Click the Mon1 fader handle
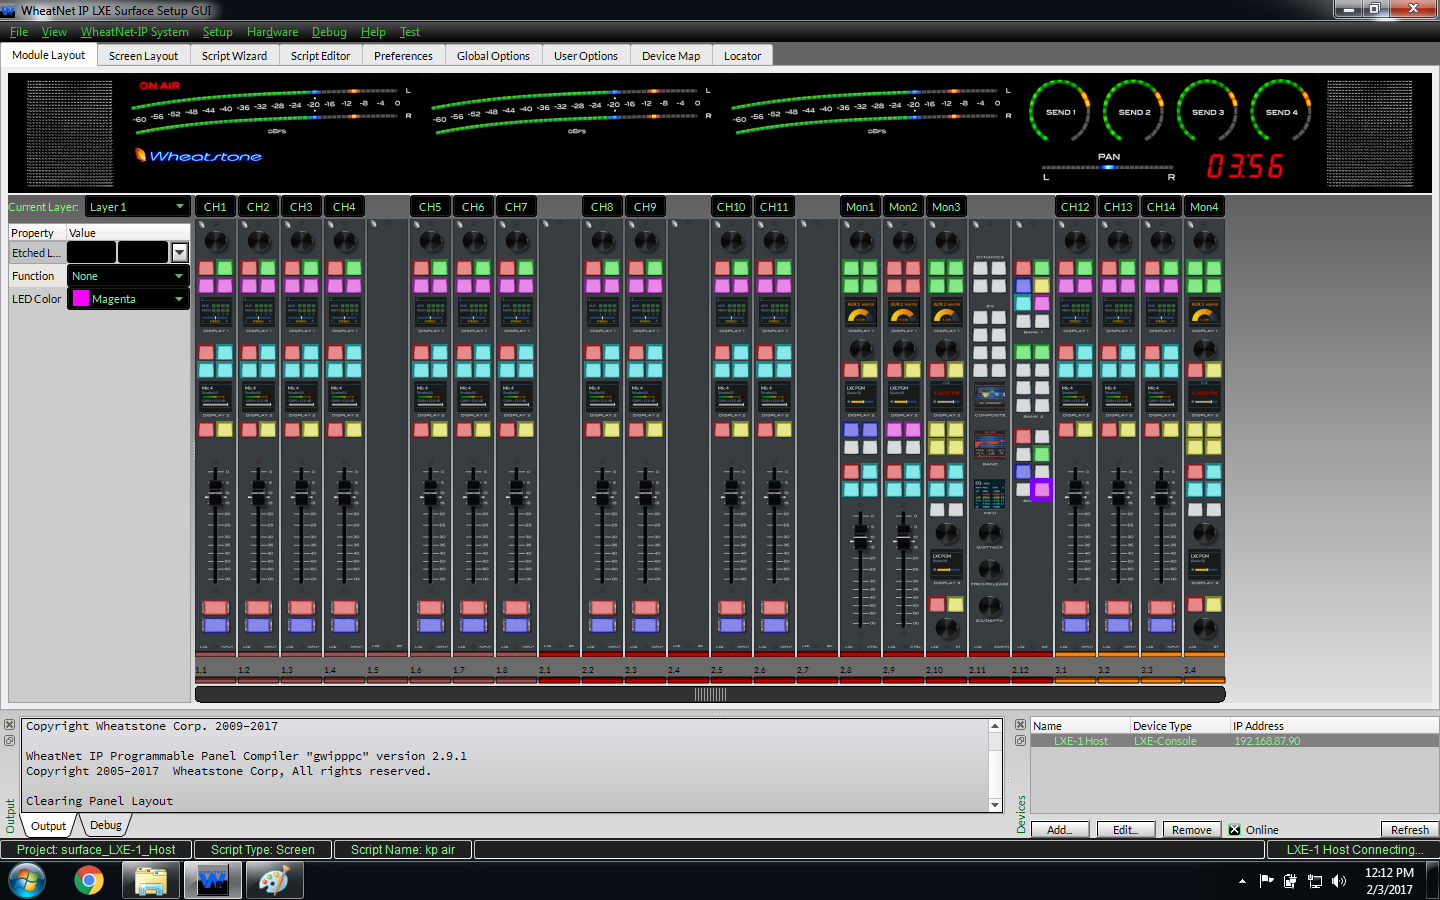Viewport: 1440px width, 900px height. (x=860, y=539)
